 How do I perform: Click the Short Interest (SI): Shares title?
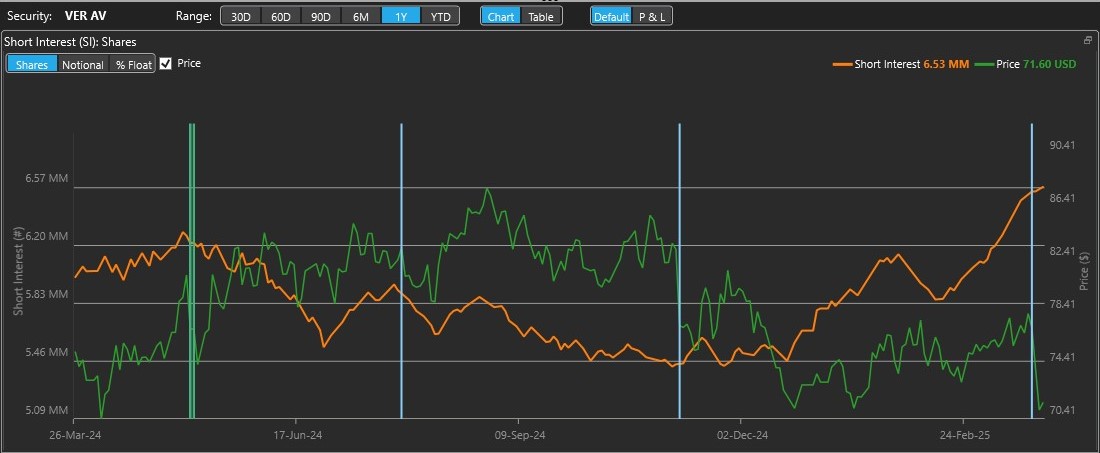[70, 42]
